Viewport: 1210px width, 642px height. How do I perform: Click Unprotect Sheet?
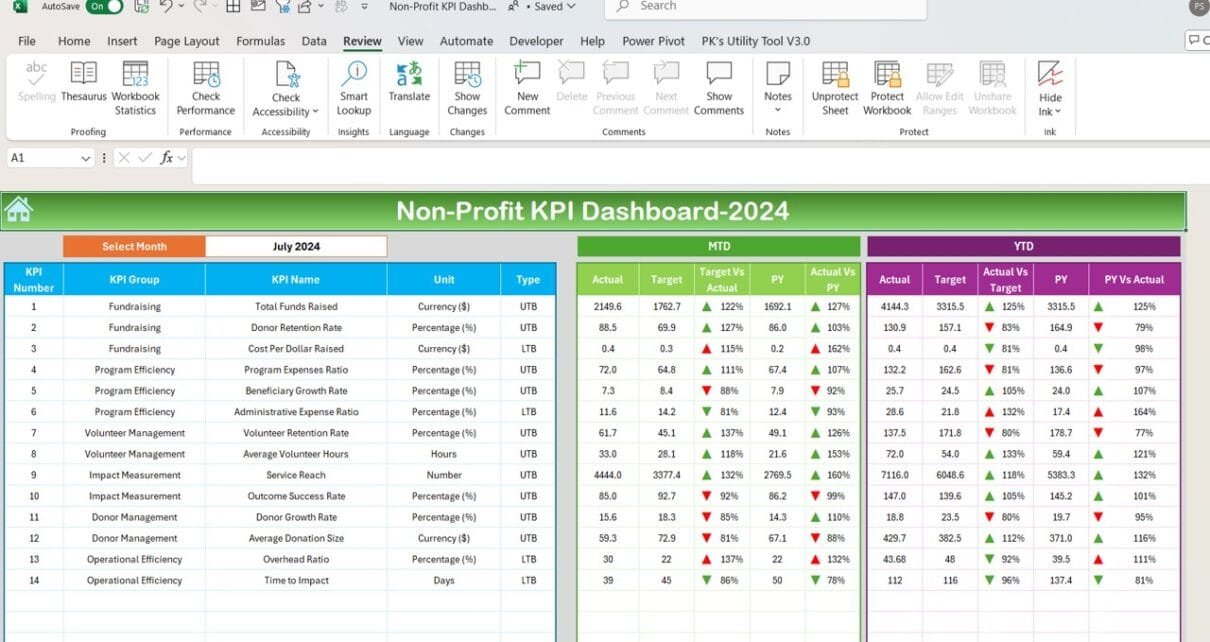[x=835, y=88]
